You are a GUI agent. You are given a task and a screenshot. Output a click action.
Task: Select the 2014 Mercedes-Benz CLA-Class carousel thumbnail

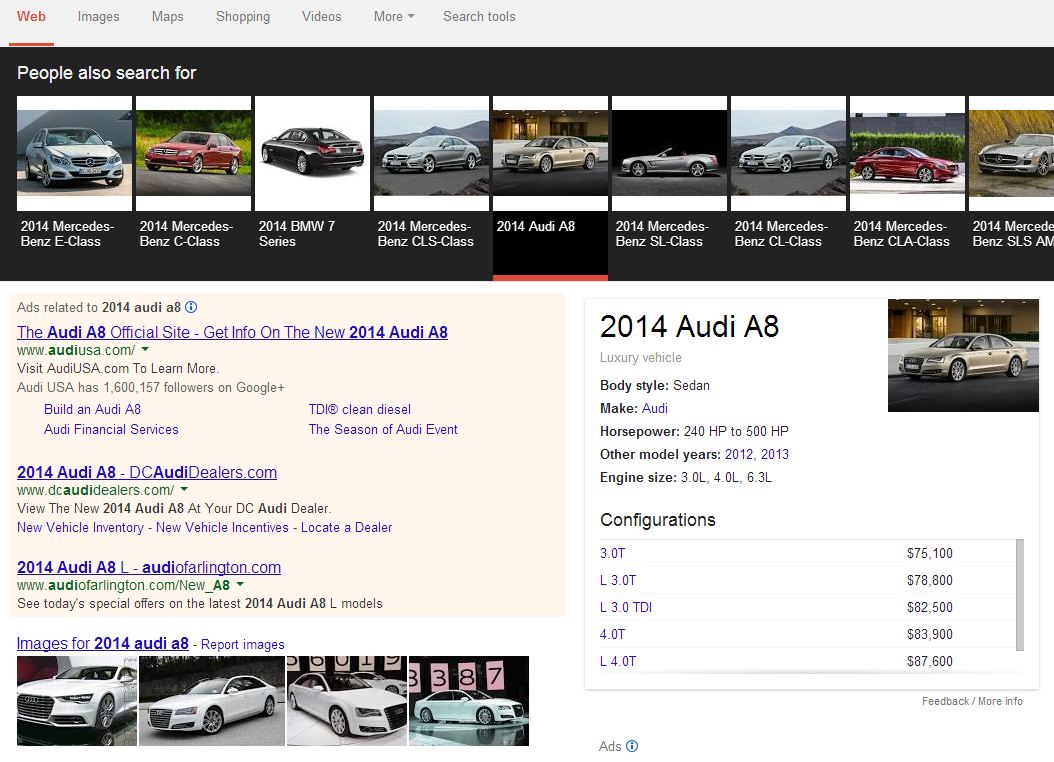click(x=907, y=153)
